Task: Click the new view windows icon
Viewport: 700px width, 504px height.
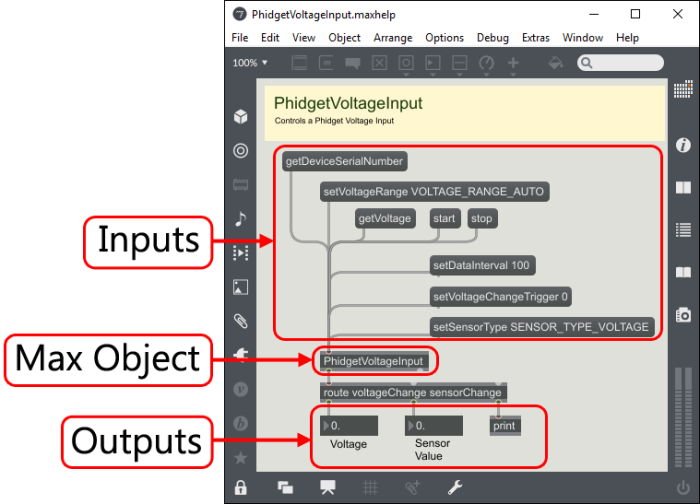Action: tap(285, 487)
